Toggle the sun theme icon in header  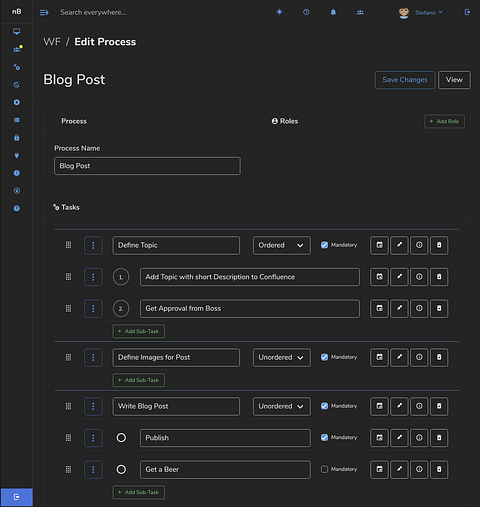coord(279,12)
